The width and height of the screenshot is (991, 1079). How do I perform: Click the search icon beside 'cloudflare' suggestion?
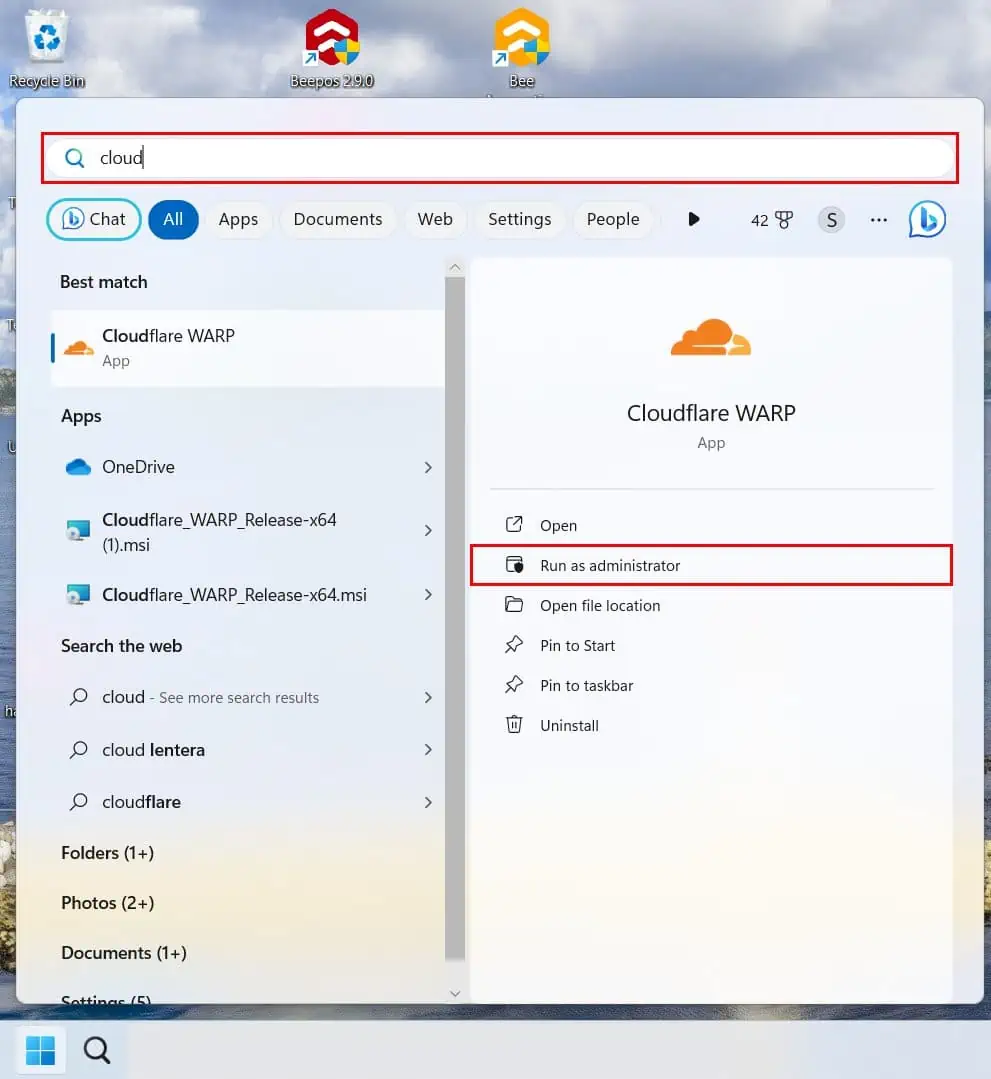click(78, 802)
